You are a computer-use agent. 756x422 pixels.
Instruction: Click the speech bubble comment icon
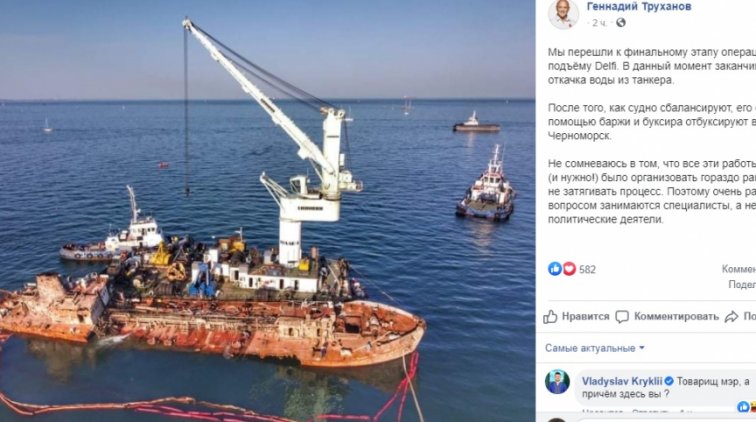click(x=622, y=316)
